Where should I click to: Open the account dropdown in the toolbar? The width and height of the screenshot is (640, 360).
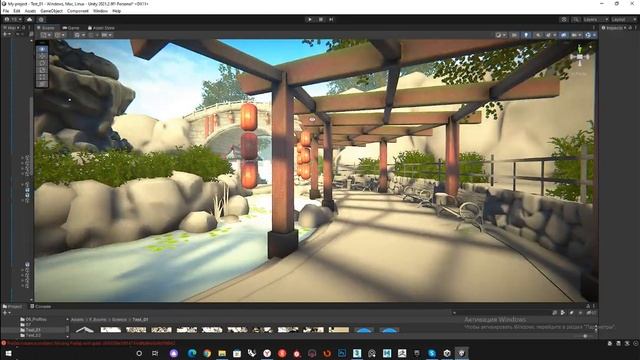(13, 19)
